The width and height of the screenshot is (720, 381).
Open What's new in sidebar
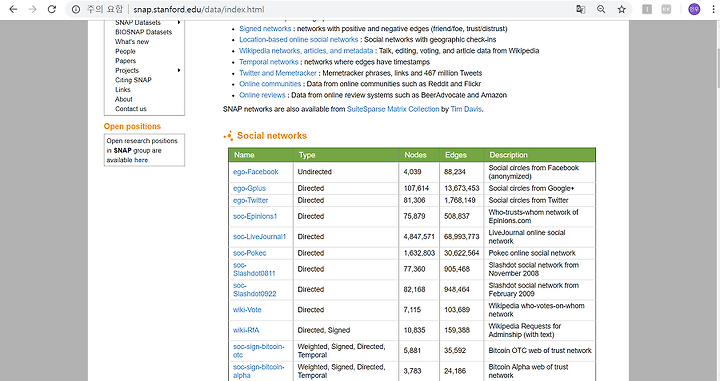pyautogui.click(x=132, y=42)
